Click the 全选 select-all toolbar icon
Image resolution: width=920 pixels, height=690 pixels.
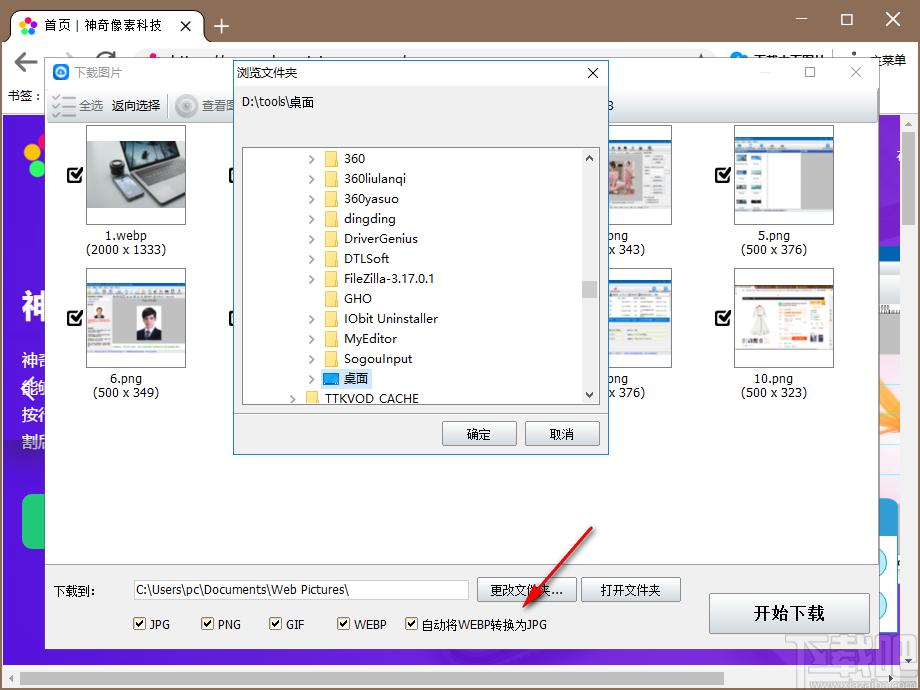63,106
